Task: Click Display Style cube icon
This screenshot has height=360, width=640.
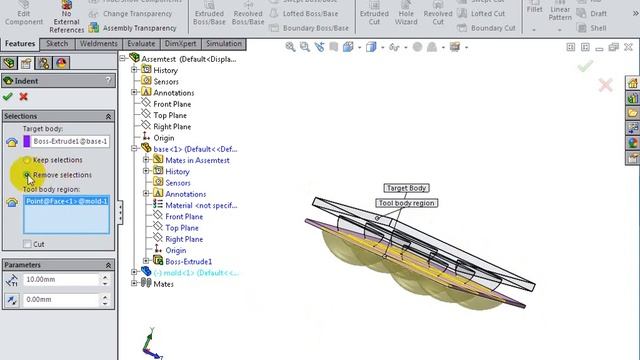Action: [371, 47]
